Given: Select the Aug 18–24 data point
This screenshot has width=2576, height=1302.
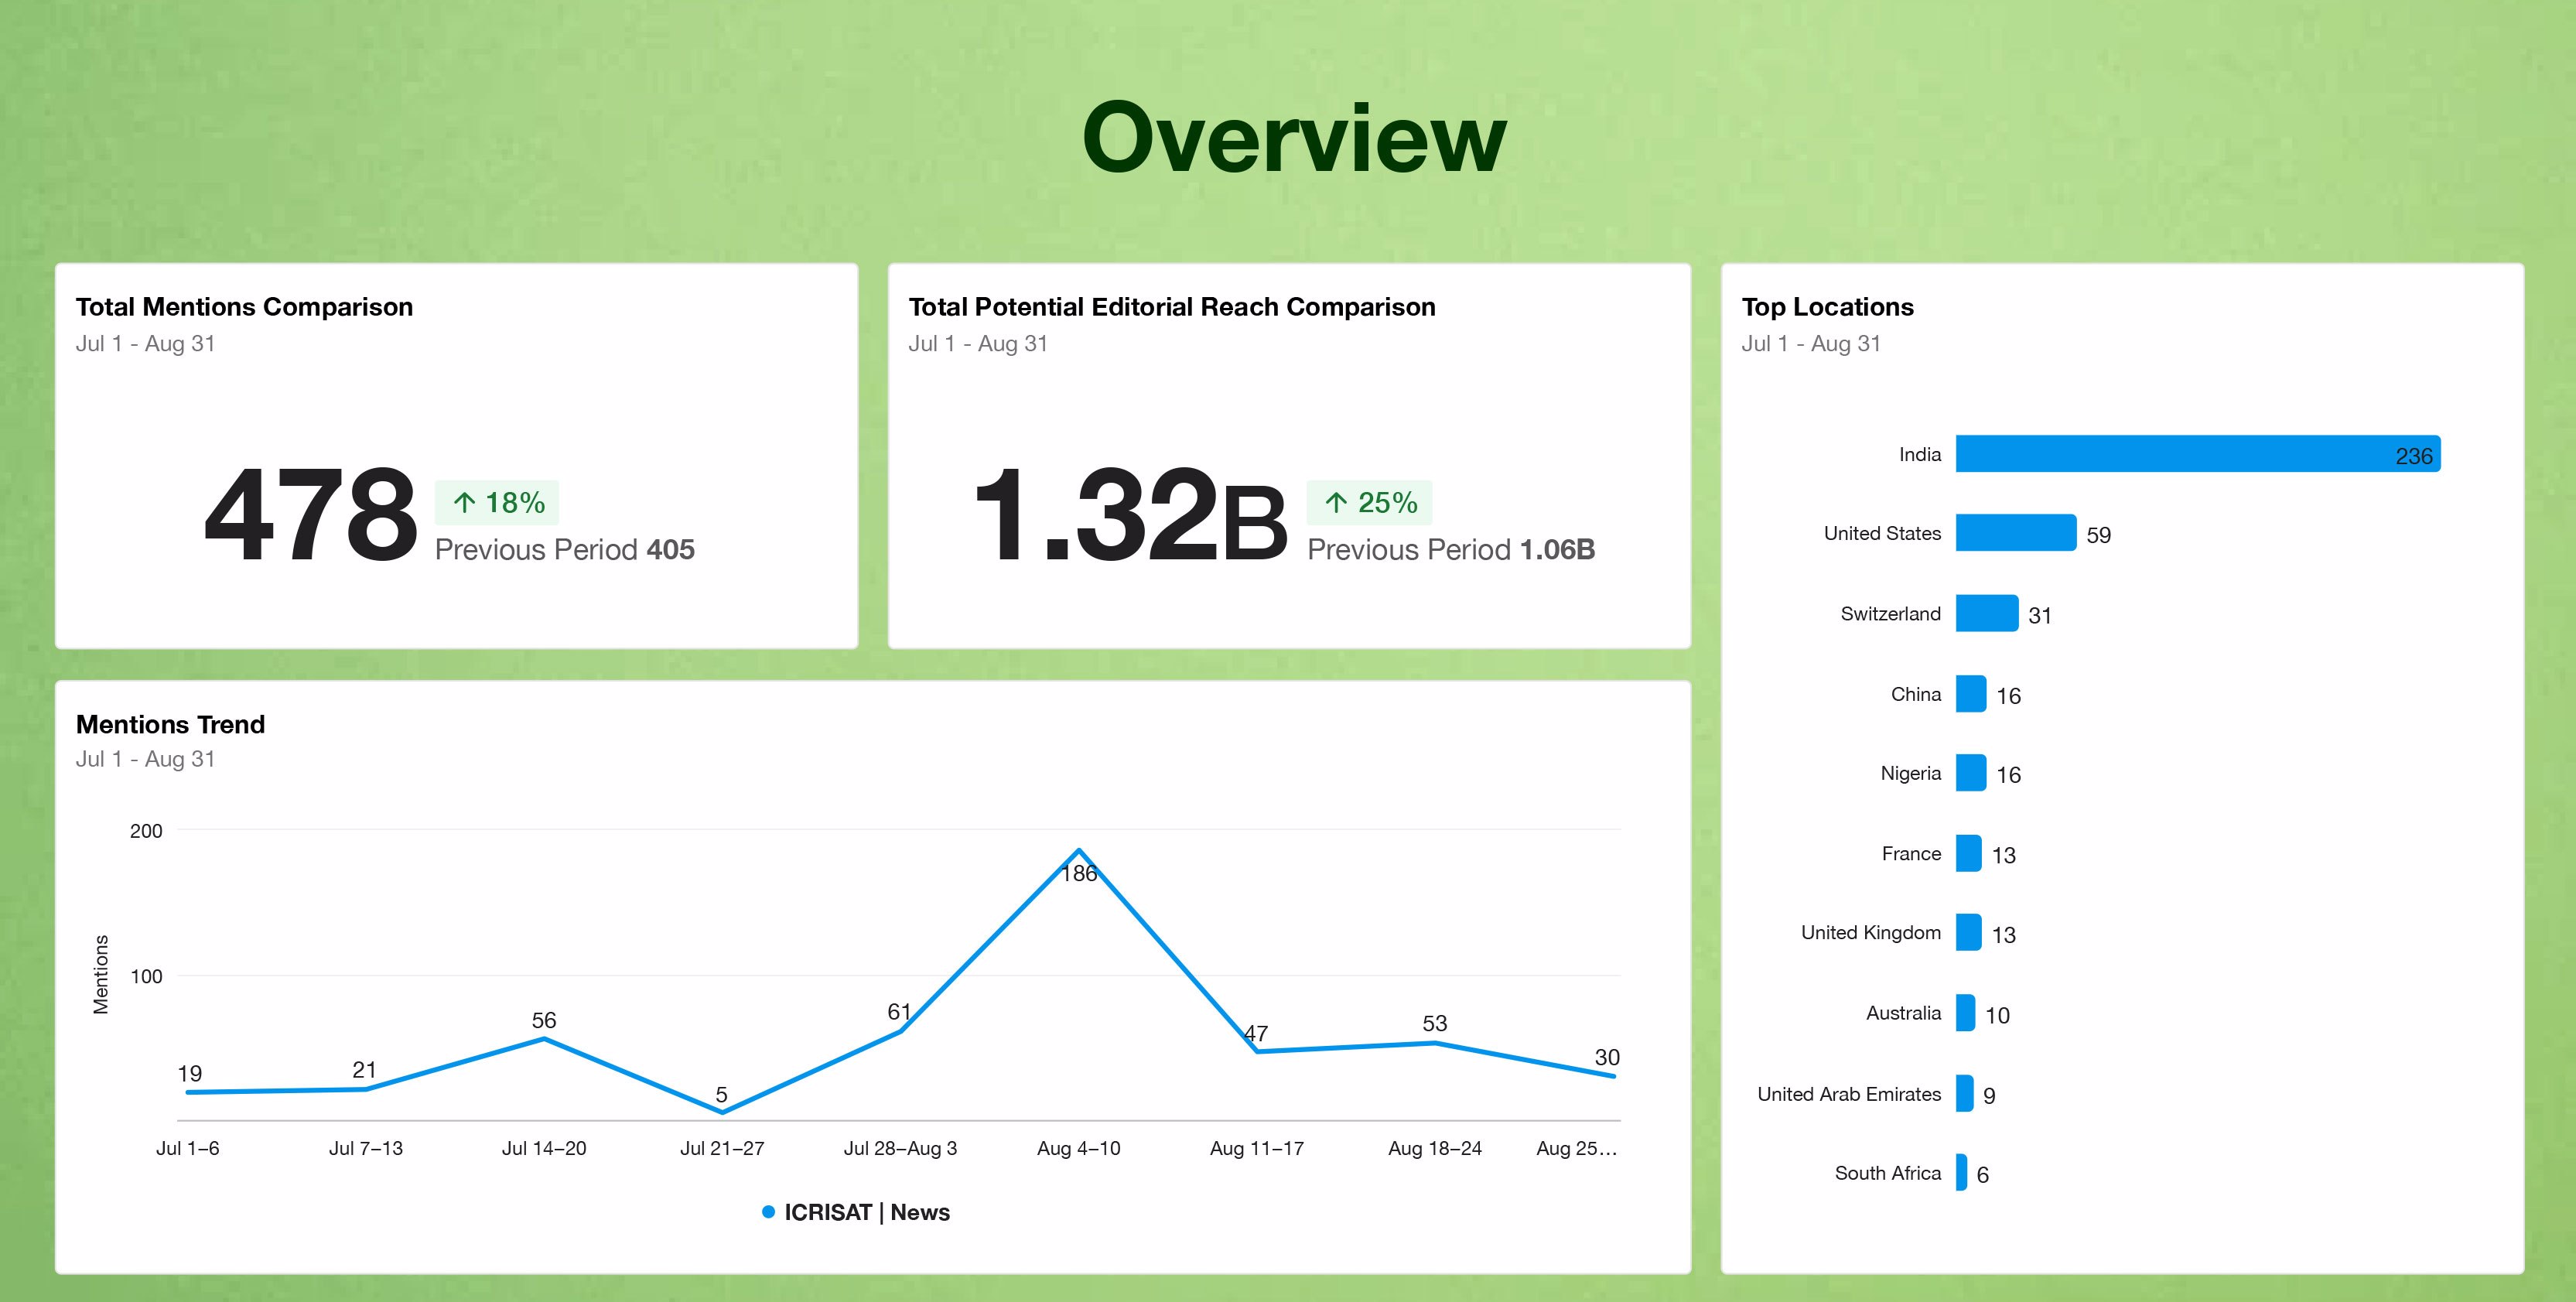Looking at the screenshot, I should (1435, 1043).
